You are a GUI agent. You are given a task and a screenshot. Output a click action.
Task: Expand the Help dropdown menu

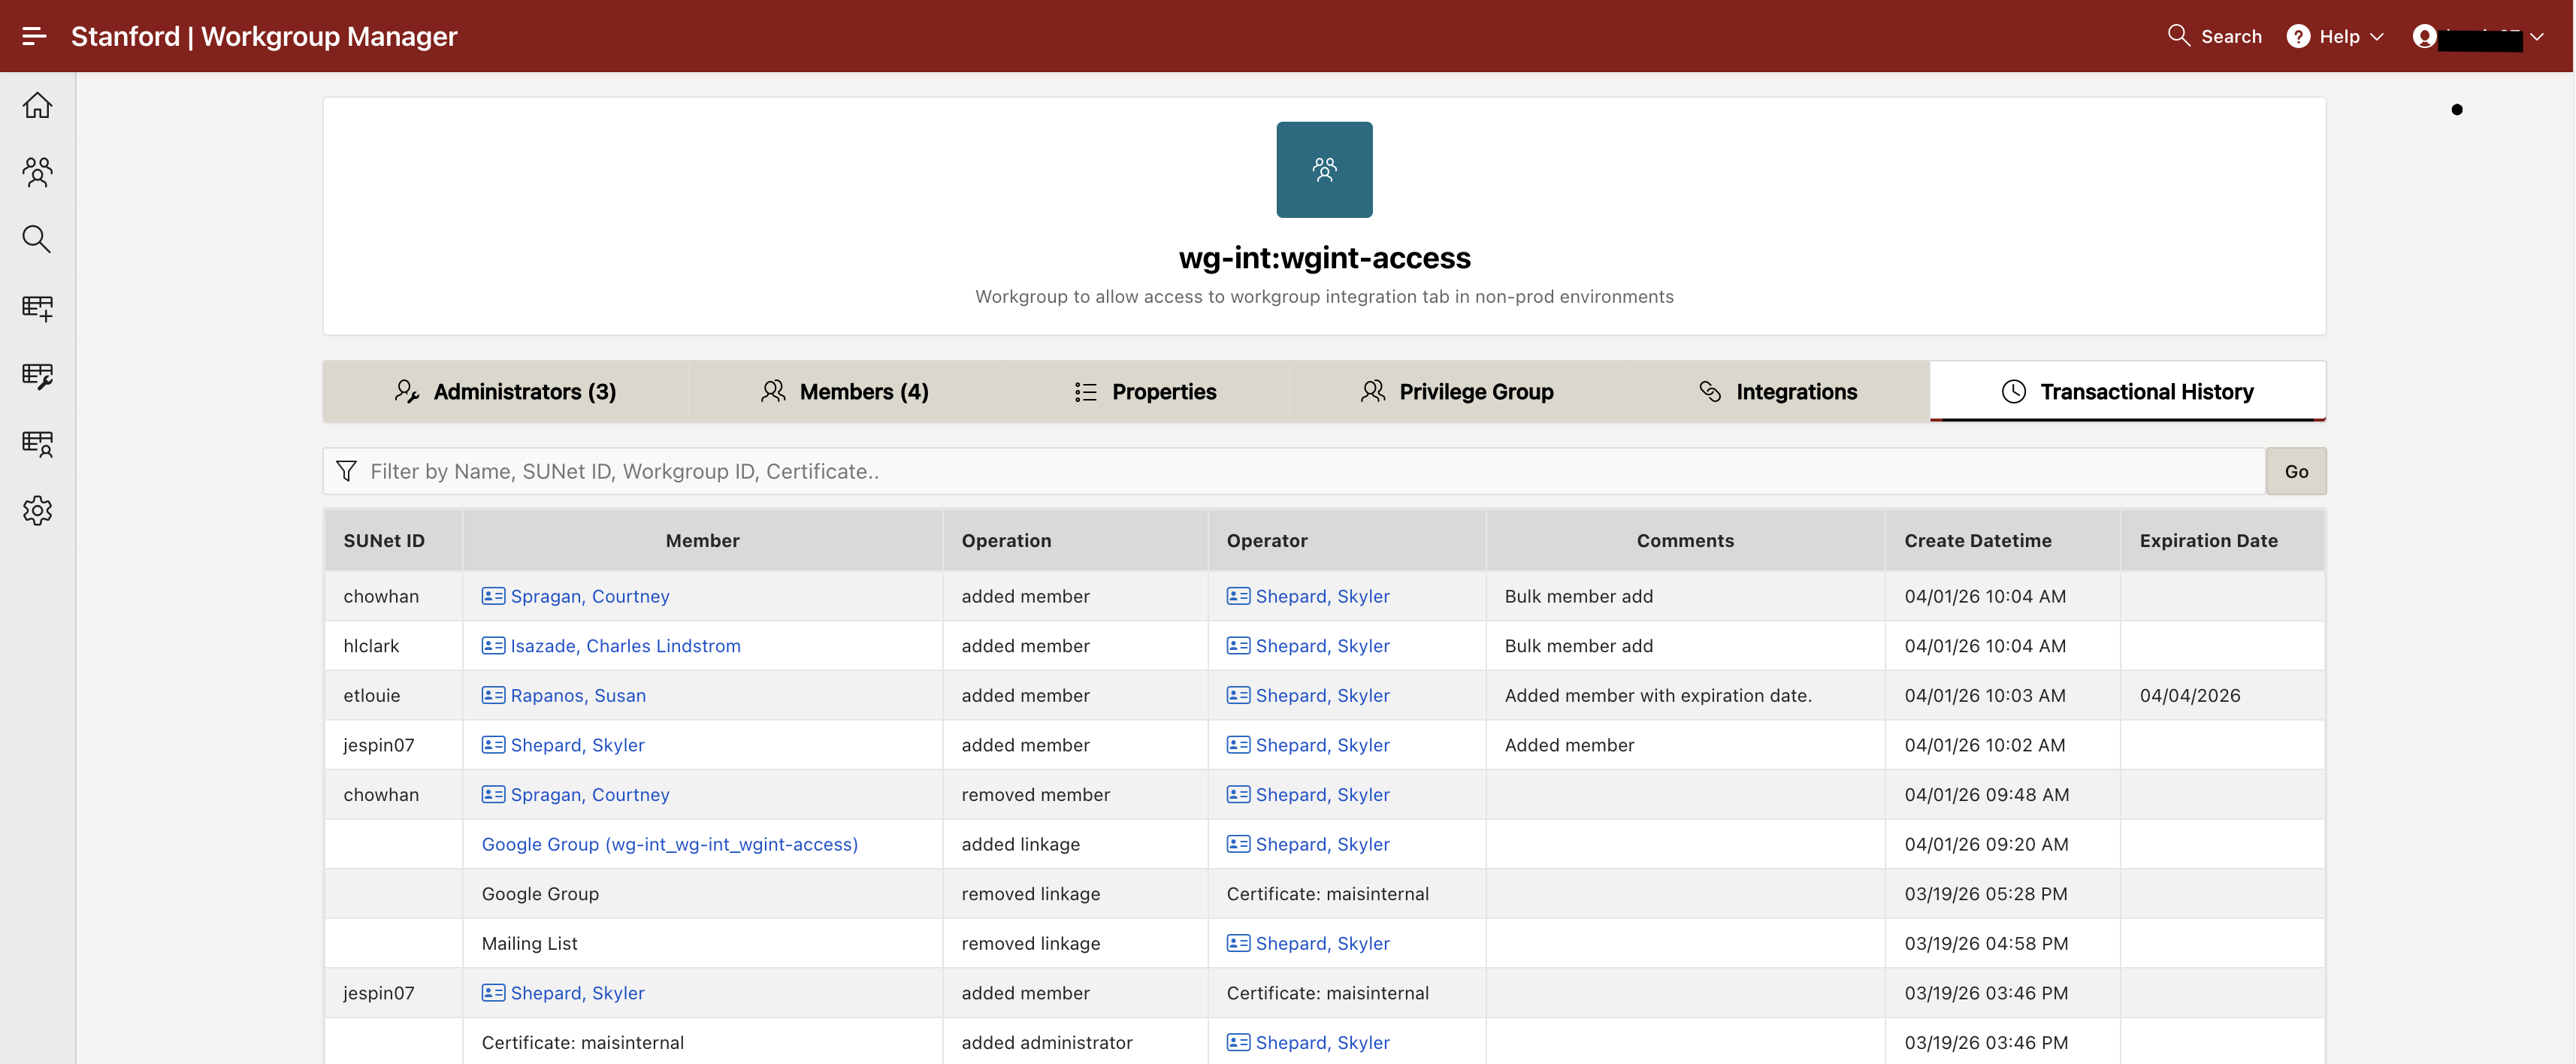pos(2335,36)
